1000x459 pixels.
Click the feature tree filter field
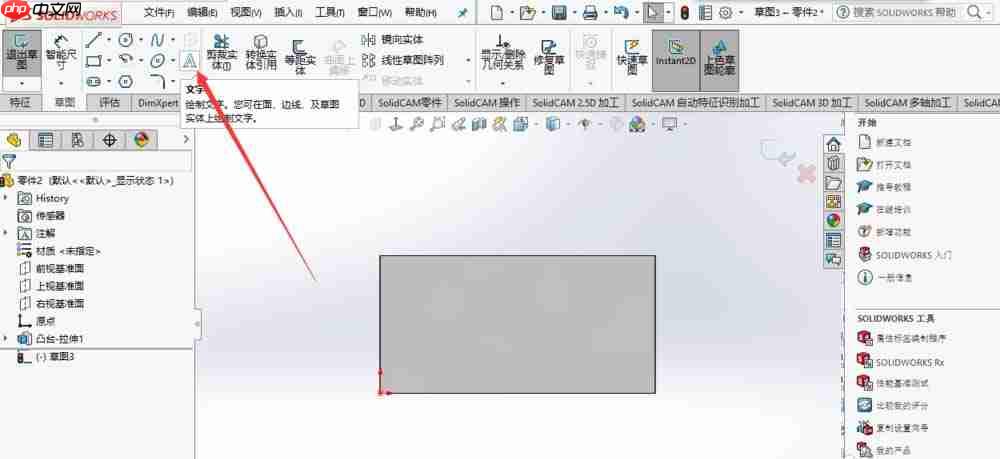point(96,161)
